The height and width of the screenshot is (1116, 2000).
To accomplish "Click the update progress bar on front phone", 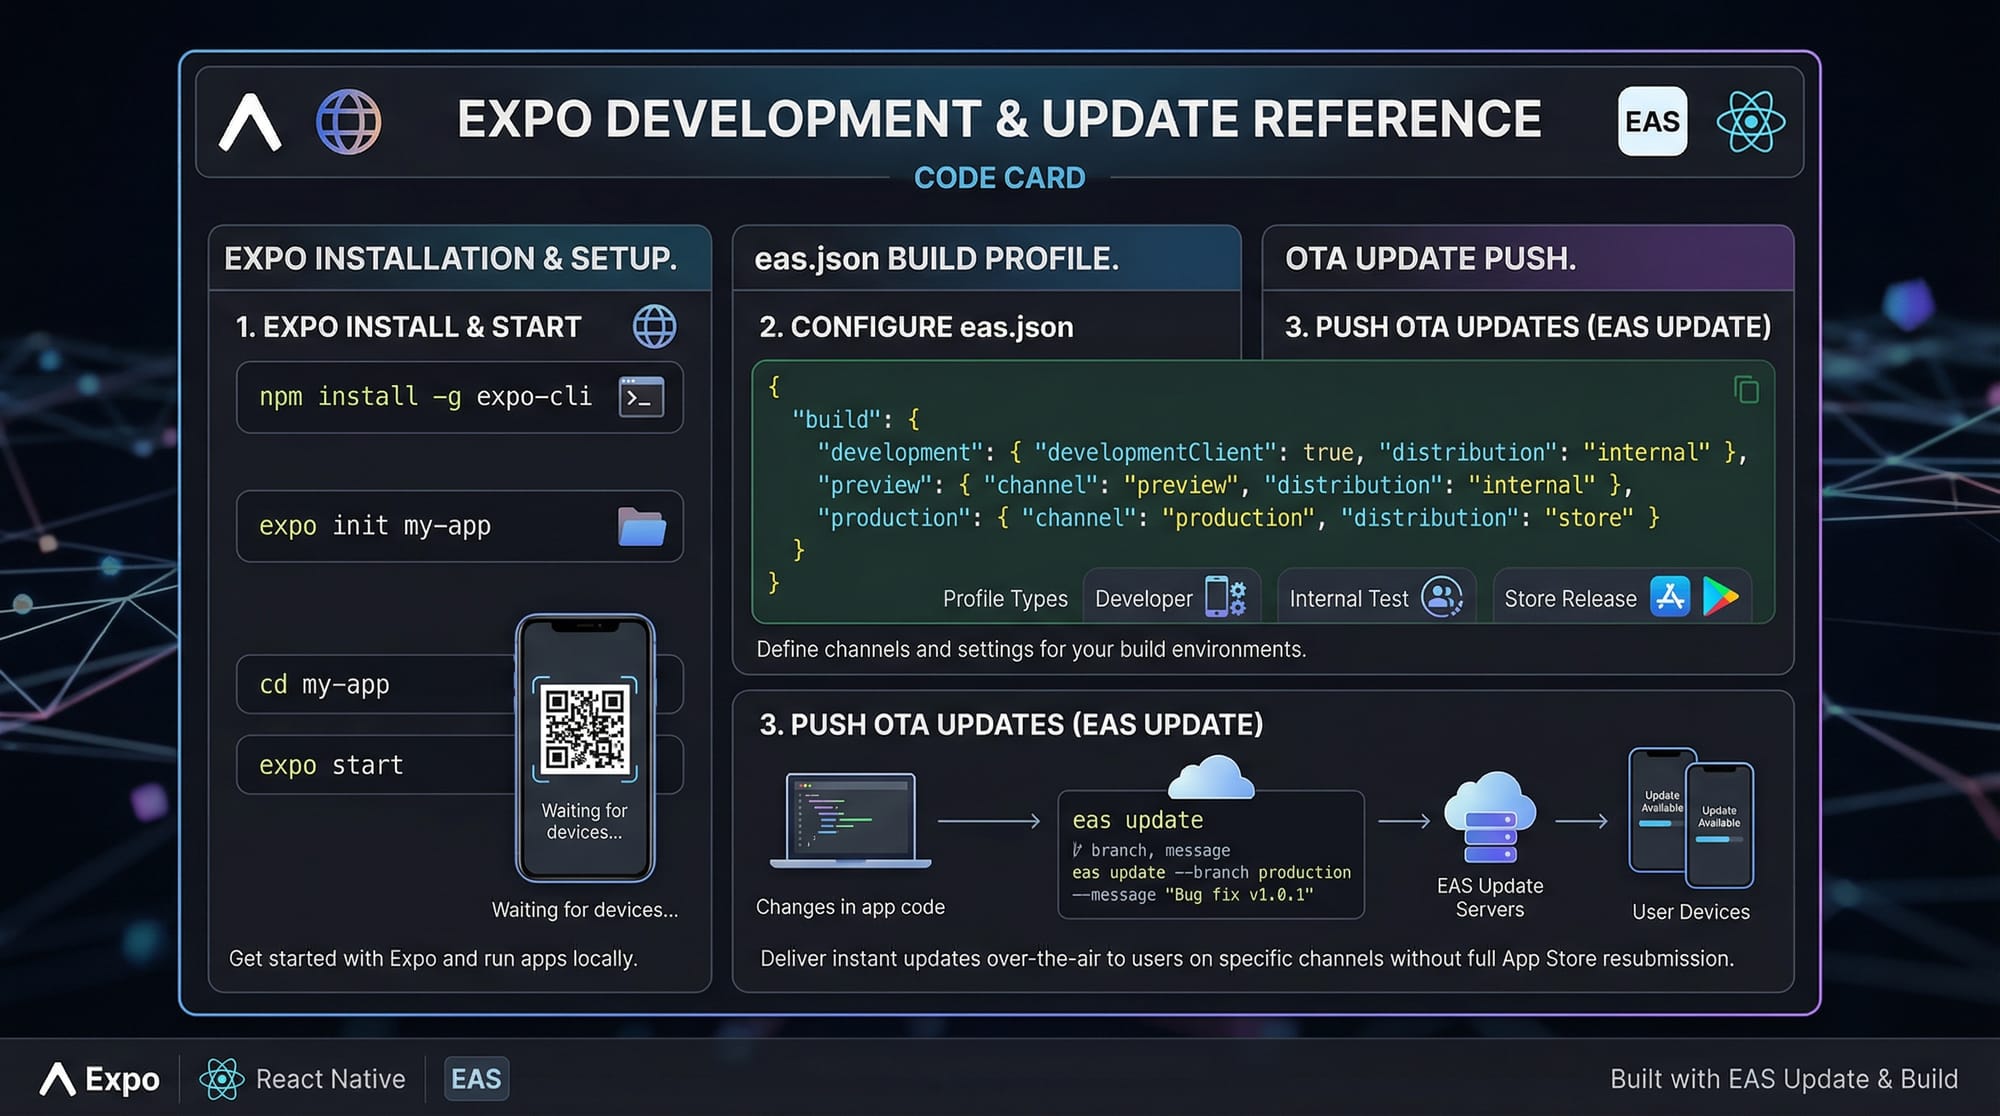I will (1718, 840).
